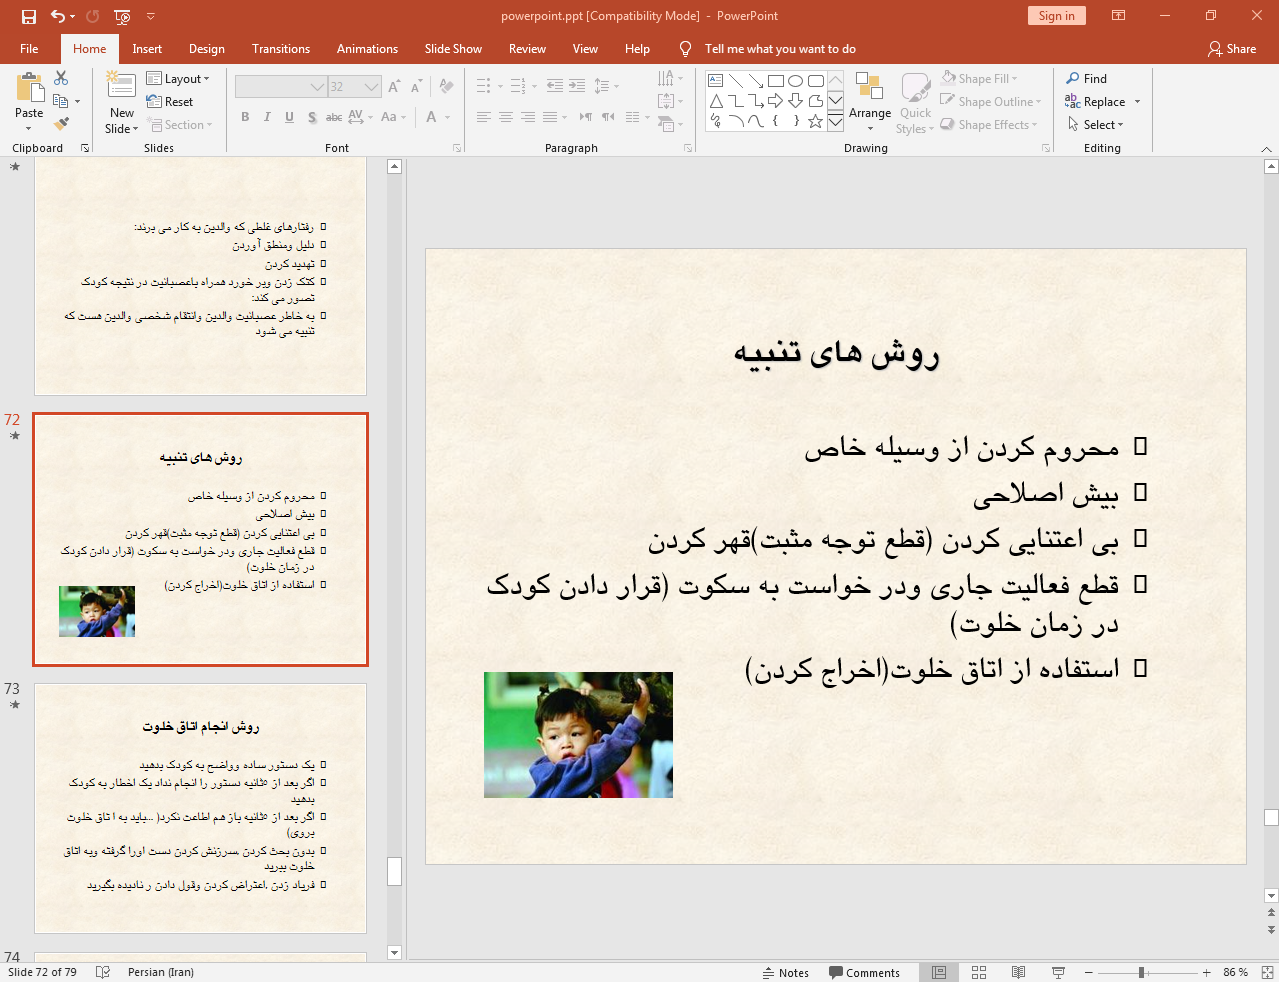Toggle underline formatting
The image size is (1279, 982).
coord(289,117)
